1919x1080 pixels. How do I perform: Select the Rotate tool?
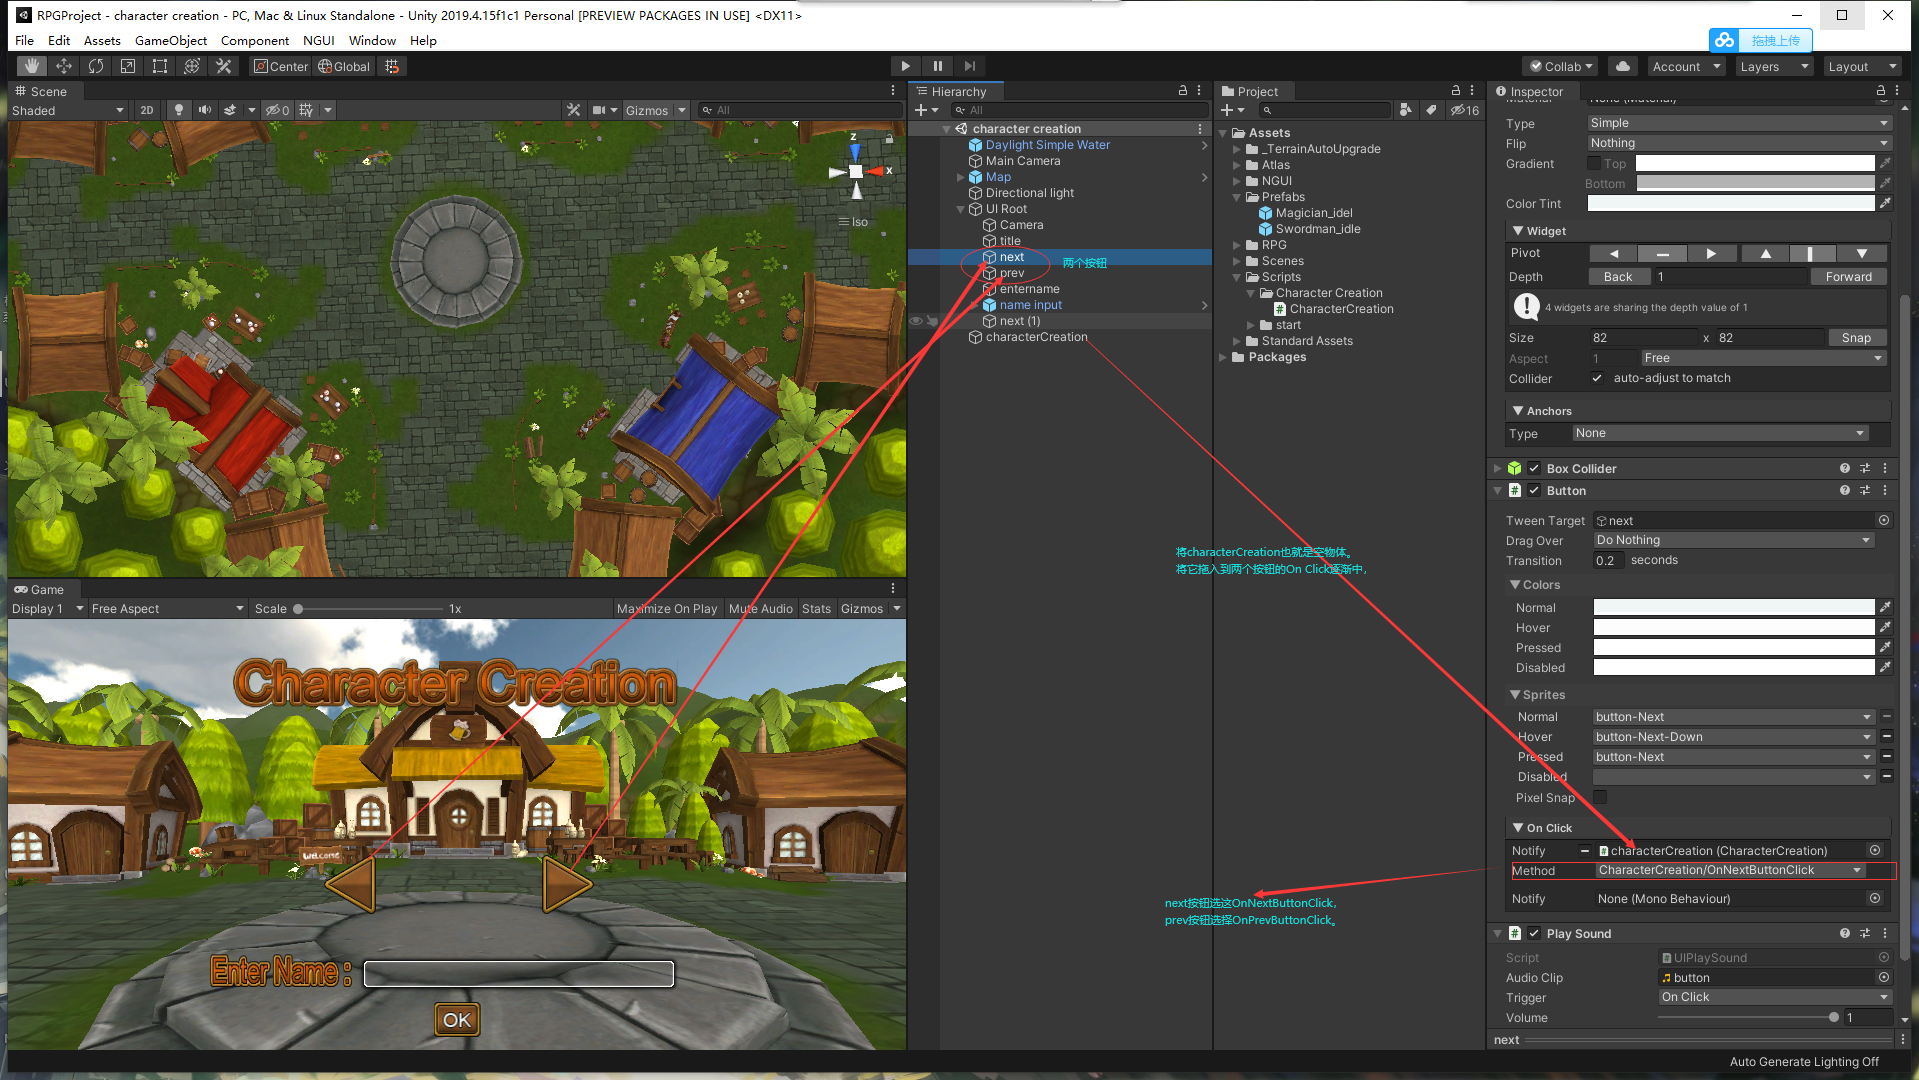[x=96, y=66]
